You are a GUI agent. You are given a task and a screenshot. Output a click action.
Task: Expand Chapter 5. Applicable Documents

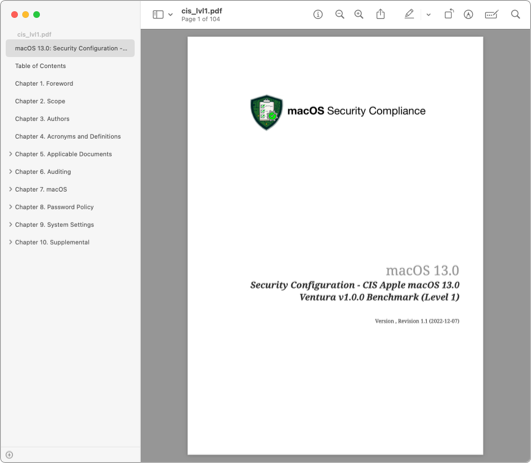[10, 154]
